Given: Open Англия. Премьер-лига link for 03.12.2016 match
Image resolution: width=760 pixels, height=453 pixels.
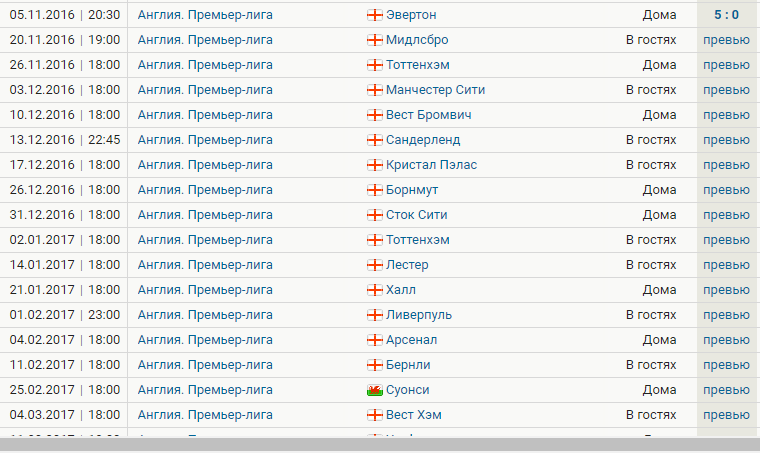Looking at the screenshot, I should pyautogui.click(x=205, y=90).
